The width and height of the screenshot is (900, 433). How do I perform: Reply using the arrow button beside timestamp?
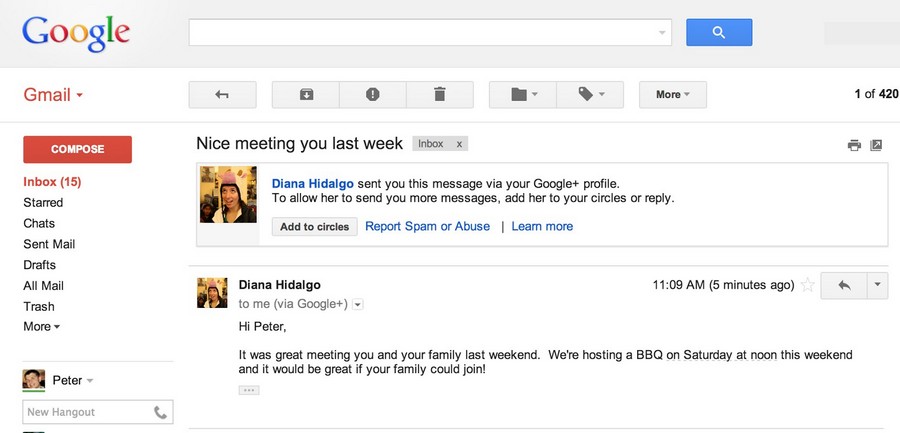coord(844,285)
